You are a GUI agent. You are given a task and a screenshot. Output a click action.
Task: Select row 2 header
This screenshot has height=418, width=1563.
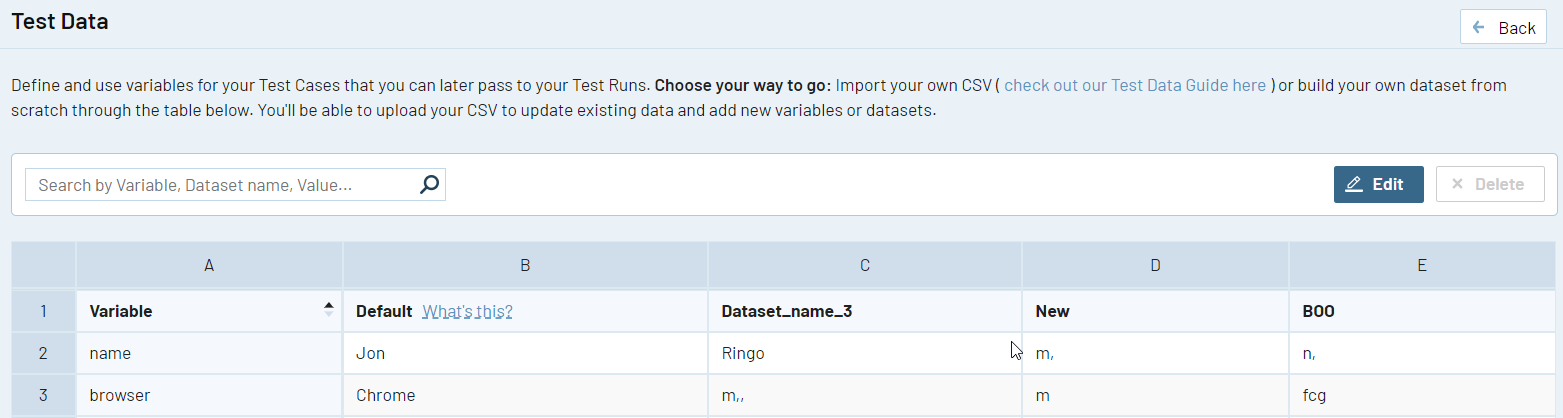point(43,353)
